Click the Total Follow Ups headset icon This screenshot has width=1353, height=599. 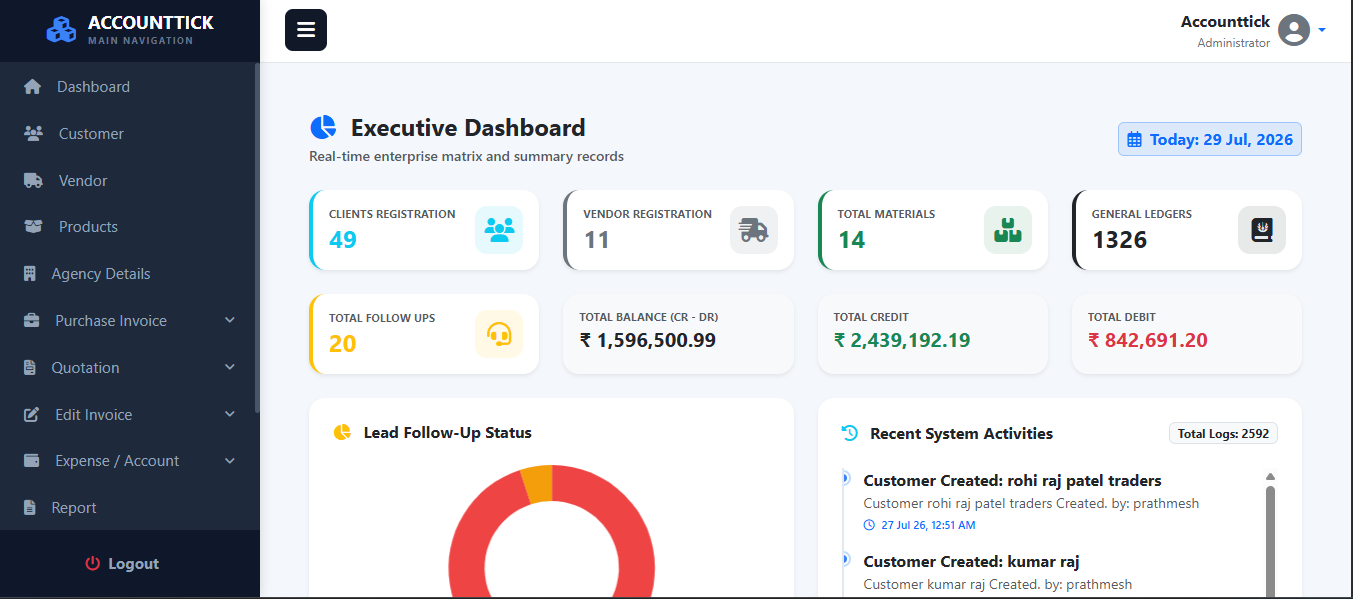click(x=499, y=334)
